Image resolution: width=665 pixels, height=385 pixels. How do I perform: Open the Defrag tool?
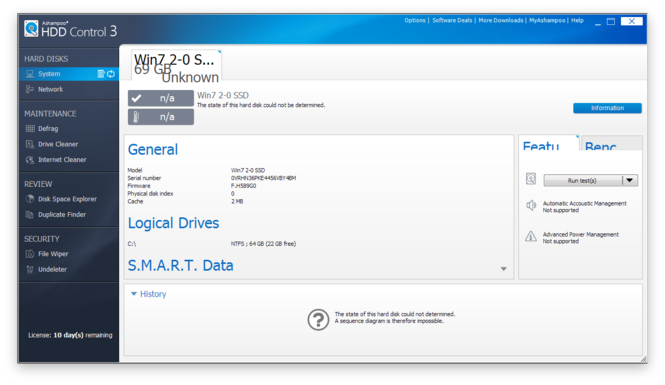pos(48,128)
